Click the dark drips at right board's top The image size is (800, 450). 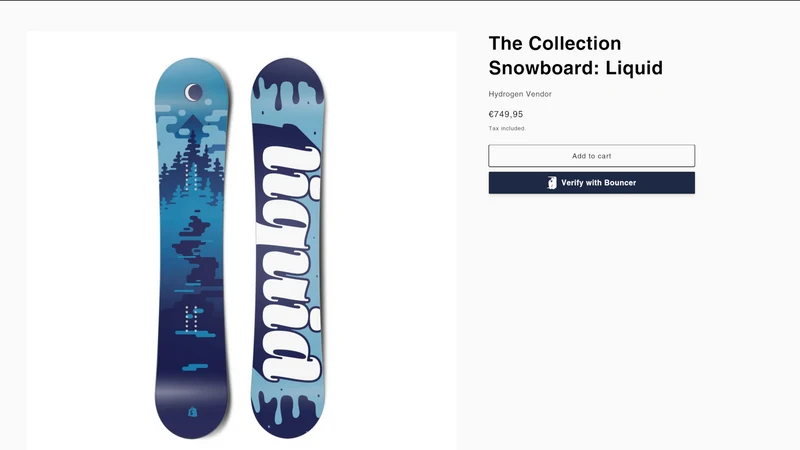click(x=288, y=84)
